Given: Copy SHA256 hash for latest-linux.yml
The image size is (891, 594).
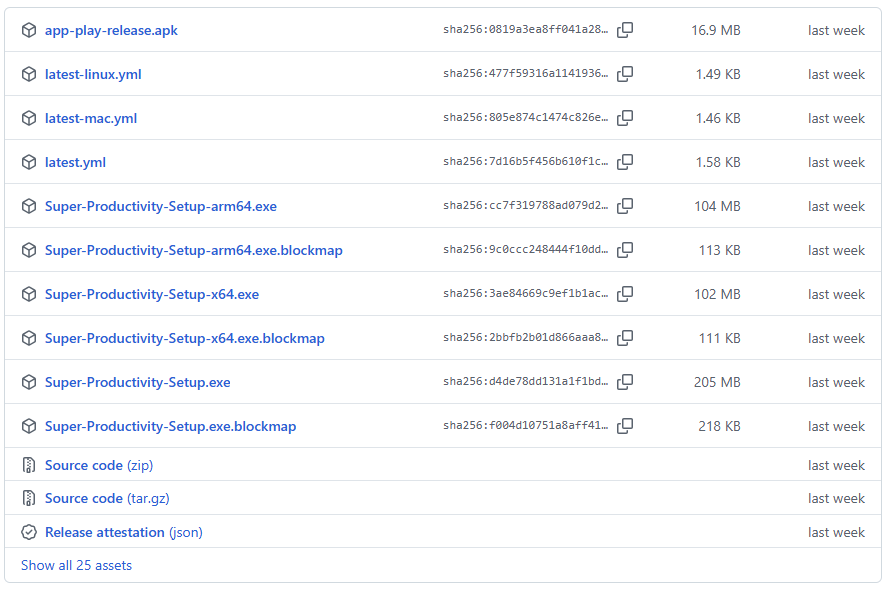Looking at the screenshot, I should coord(625,74).
